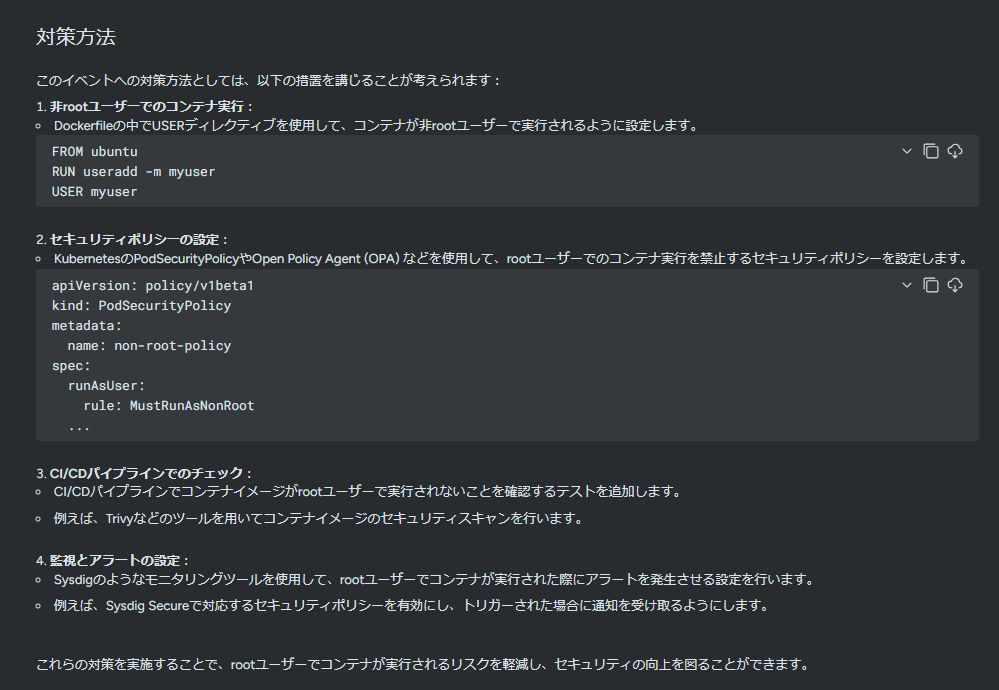
Task: Copy the Dockerfile code block
Action: 931,151
